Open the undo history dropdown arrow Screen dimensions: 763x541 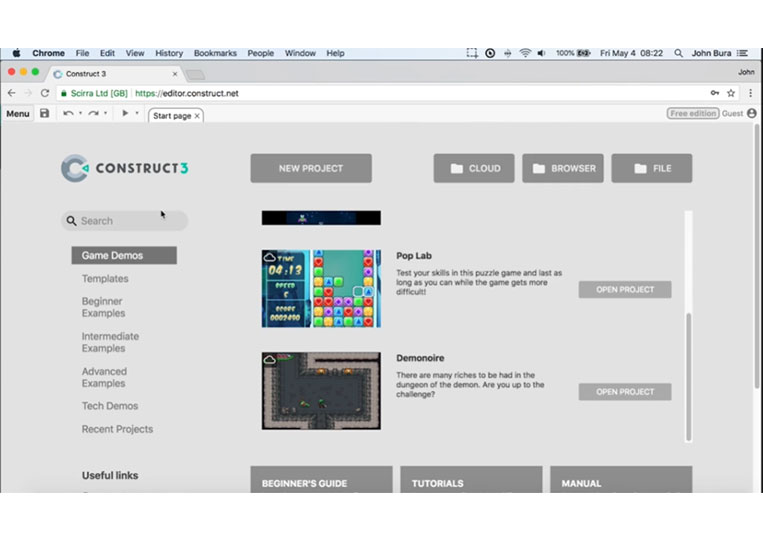(x=80, y=113)
